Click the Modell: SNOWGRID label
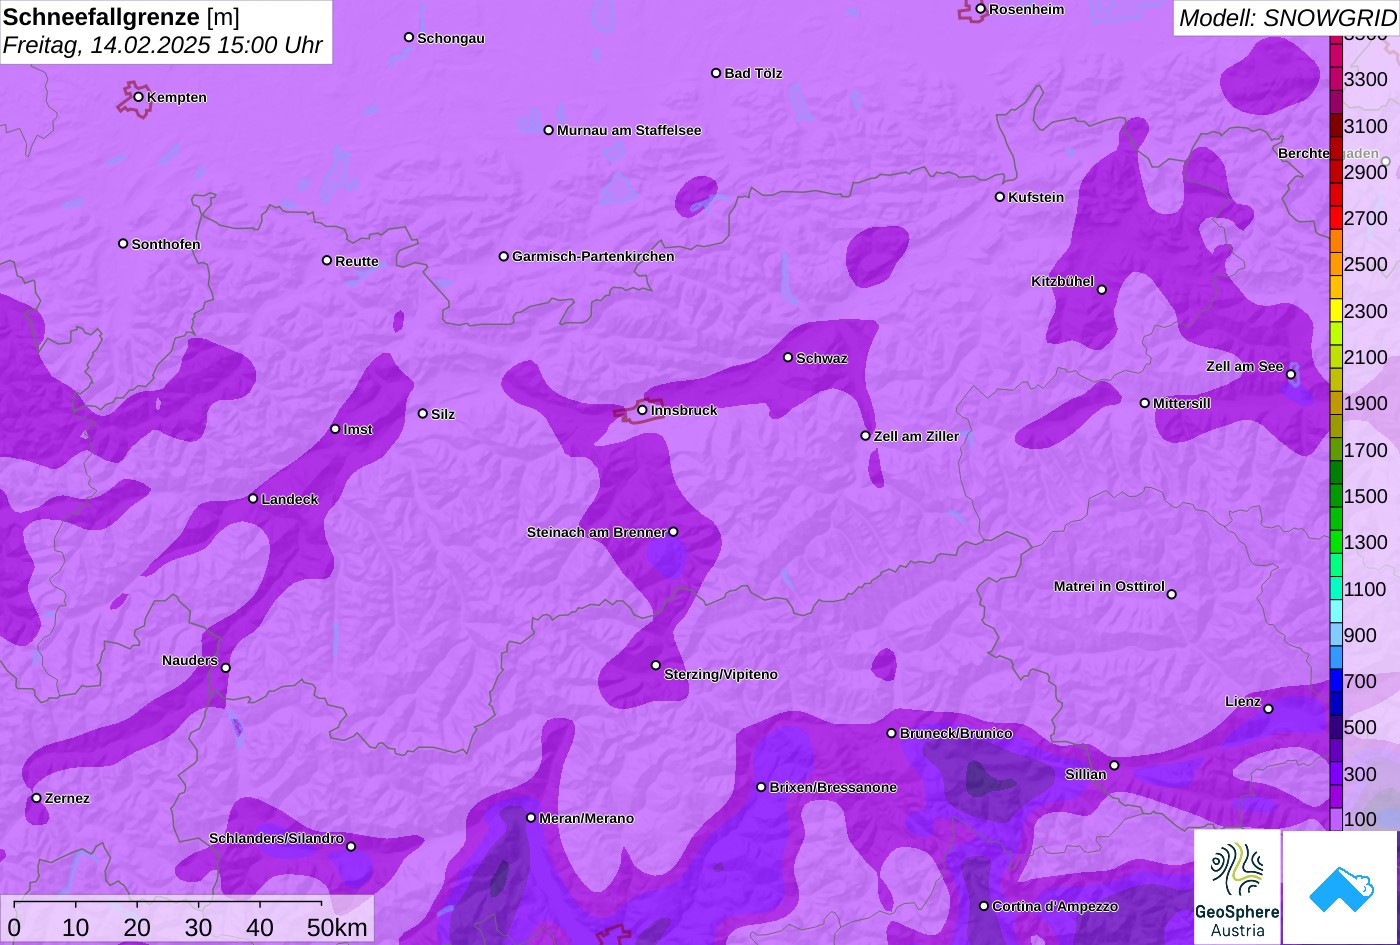The image size is (1400, 945). [x=1286, y=18]
